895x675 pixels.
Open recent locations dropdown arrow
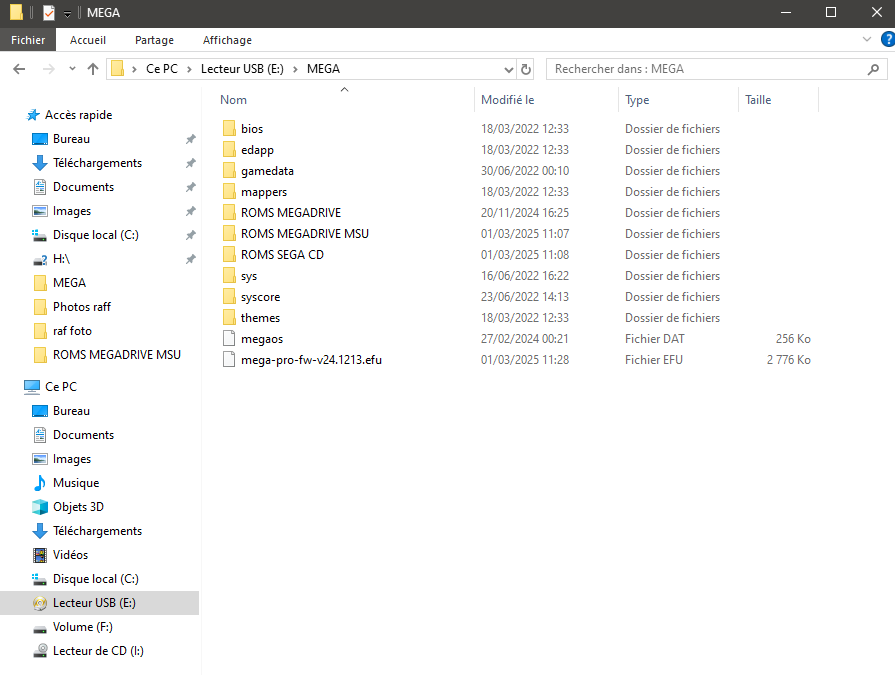[72, 68]
